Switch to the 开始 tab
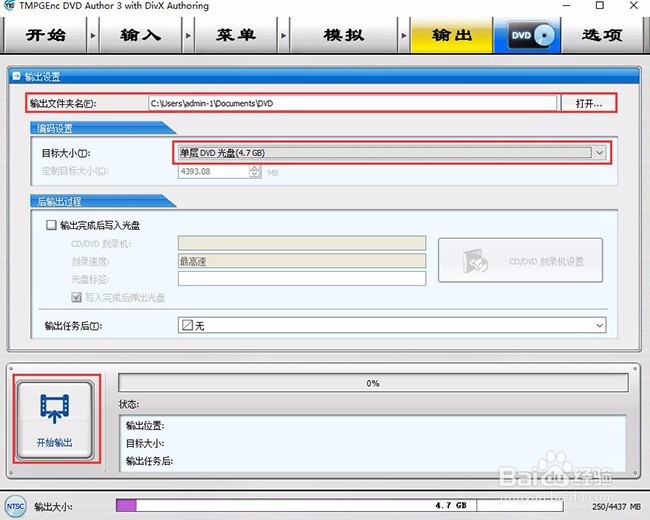This screenshot has height=520, width=650. (46, 35)
